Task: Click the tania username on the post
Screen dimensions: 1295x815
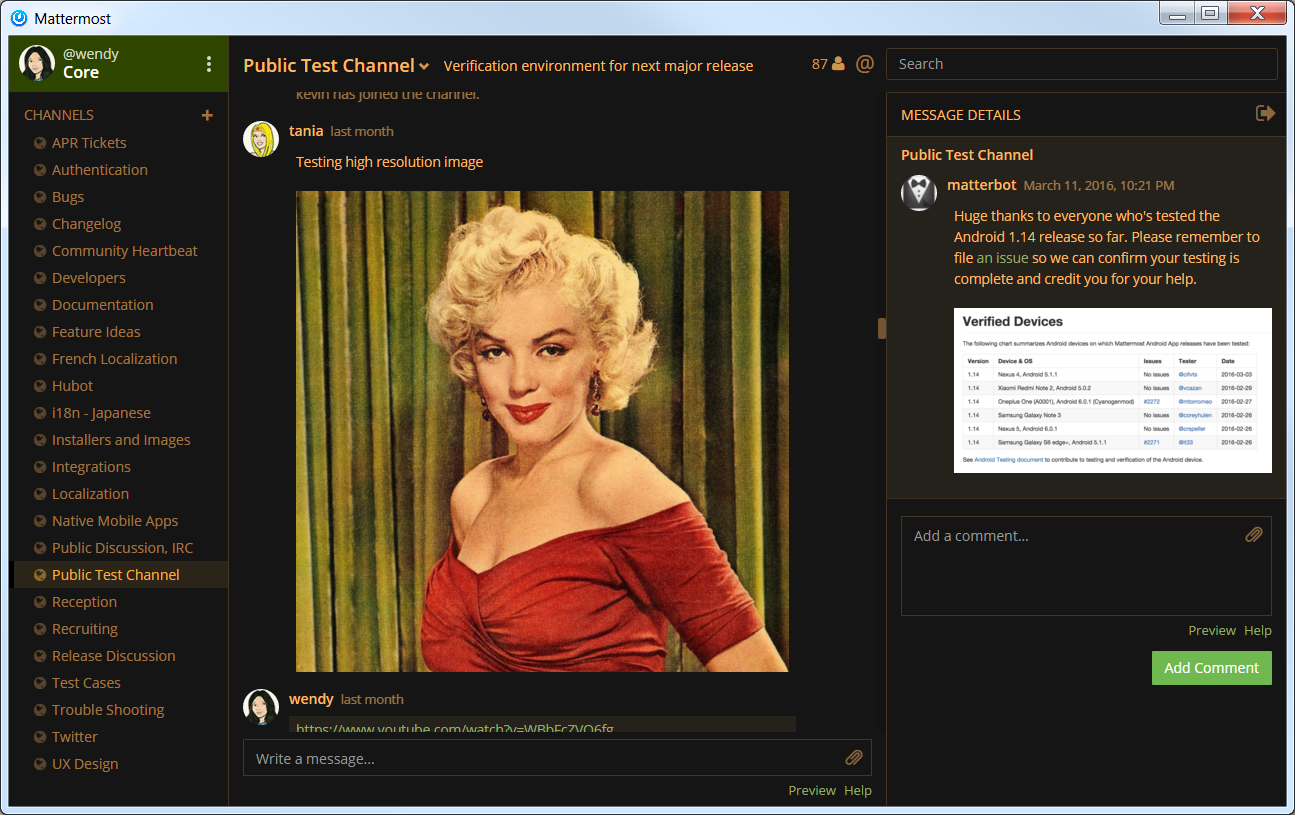Action: pos(306,131)
